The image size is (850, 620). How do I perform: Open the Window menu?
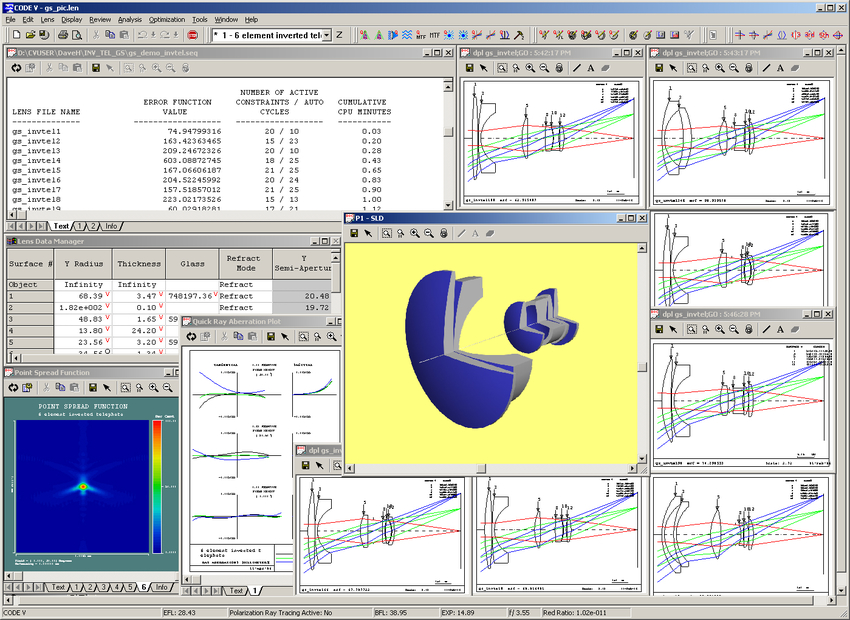(x=226, y=20)
